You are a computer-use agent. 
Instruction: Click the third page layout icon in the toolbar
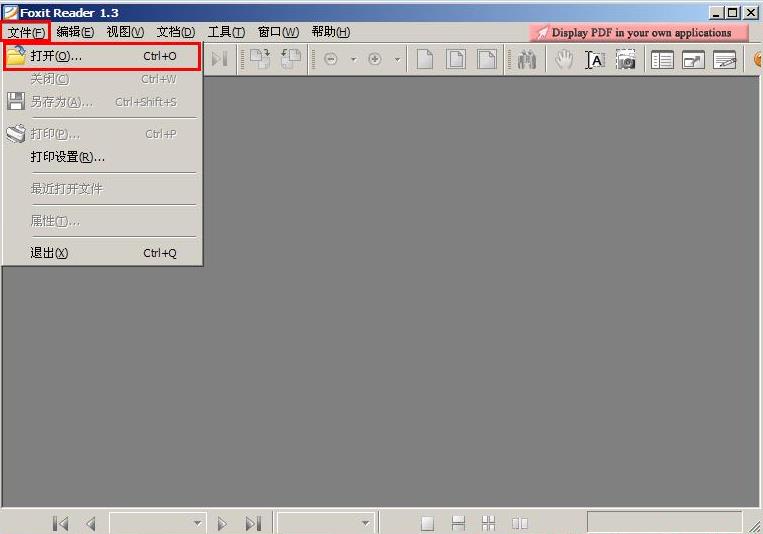[x=487, y=59]
